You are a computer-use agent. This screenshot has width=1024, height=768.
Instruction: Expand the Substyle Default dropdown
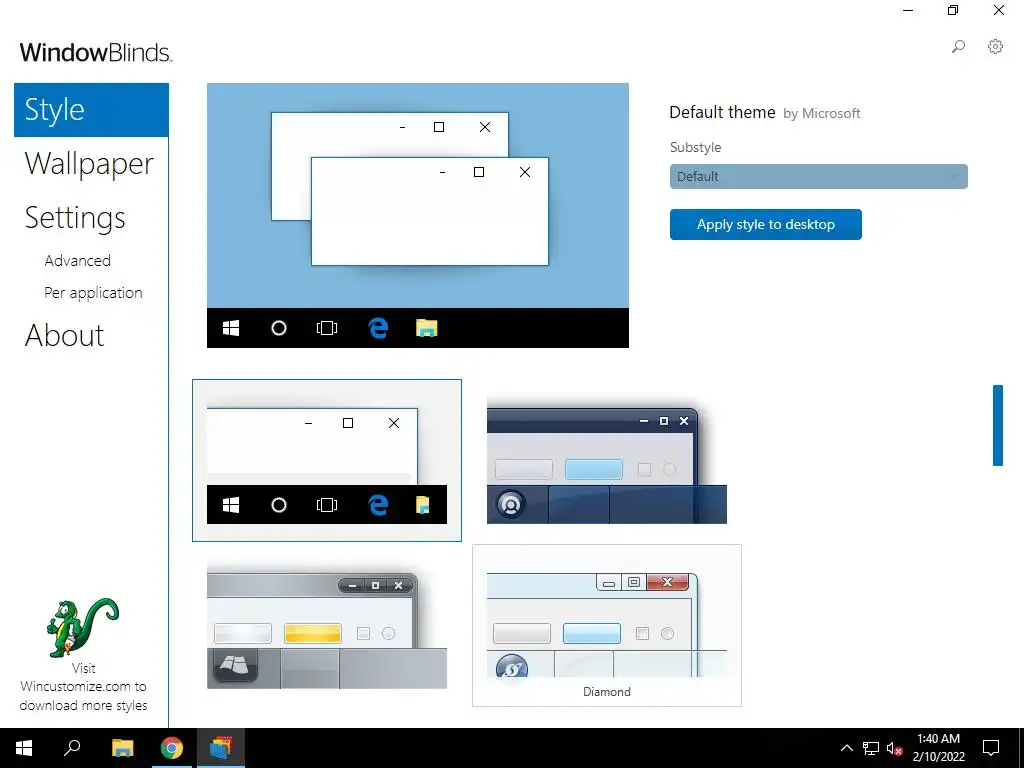coord(818,176)
